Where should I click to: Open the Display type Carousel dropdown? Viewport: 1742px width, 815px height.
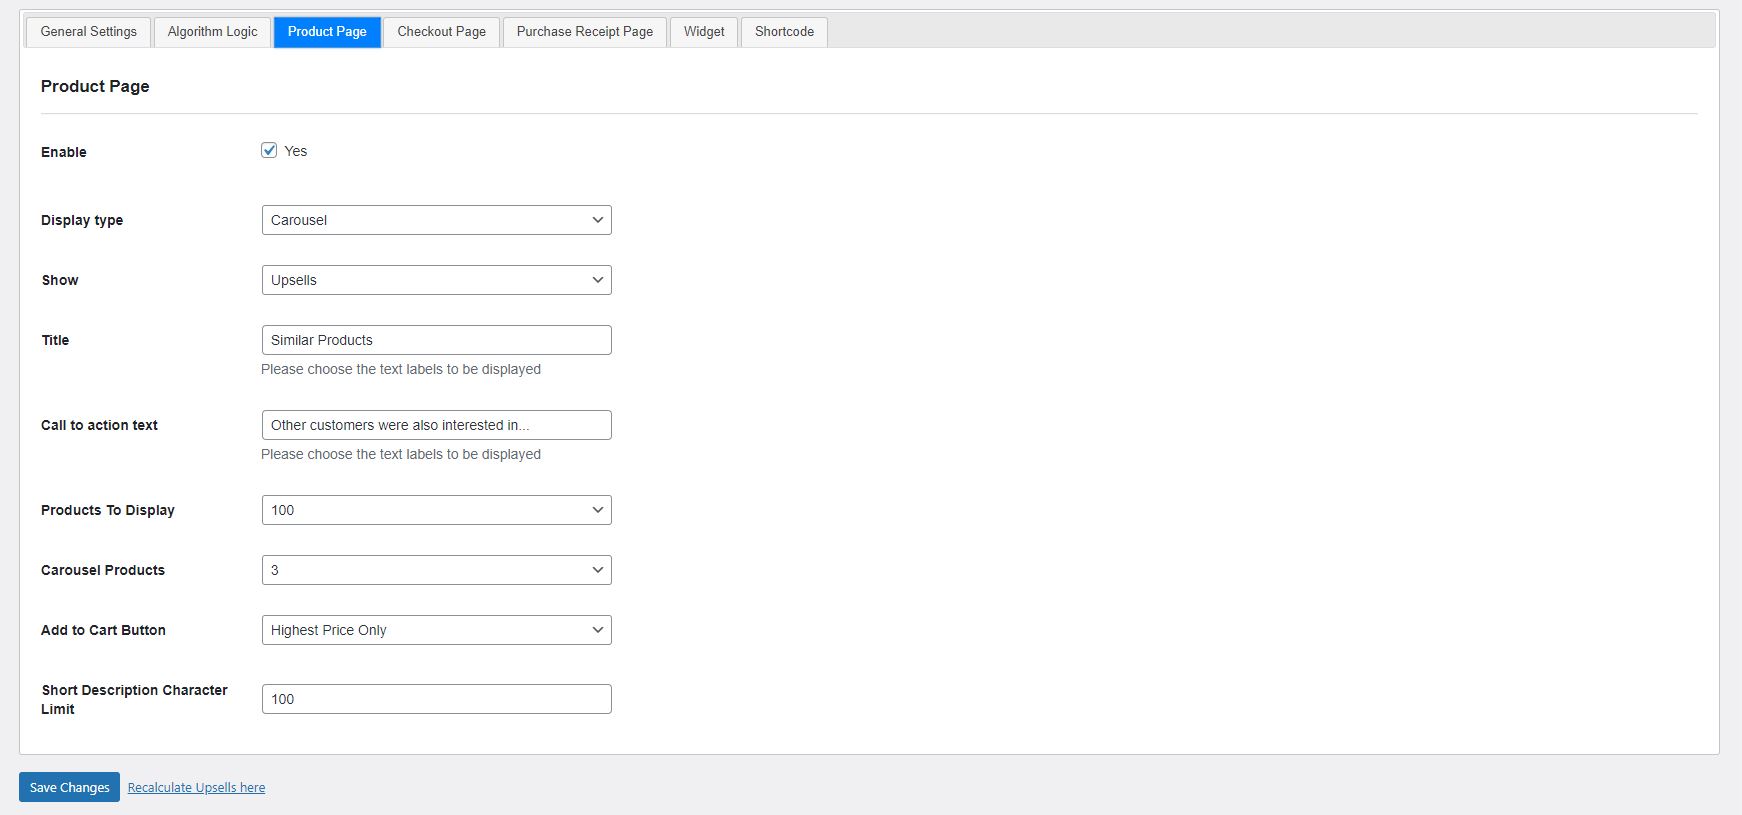tap(436, 220)
